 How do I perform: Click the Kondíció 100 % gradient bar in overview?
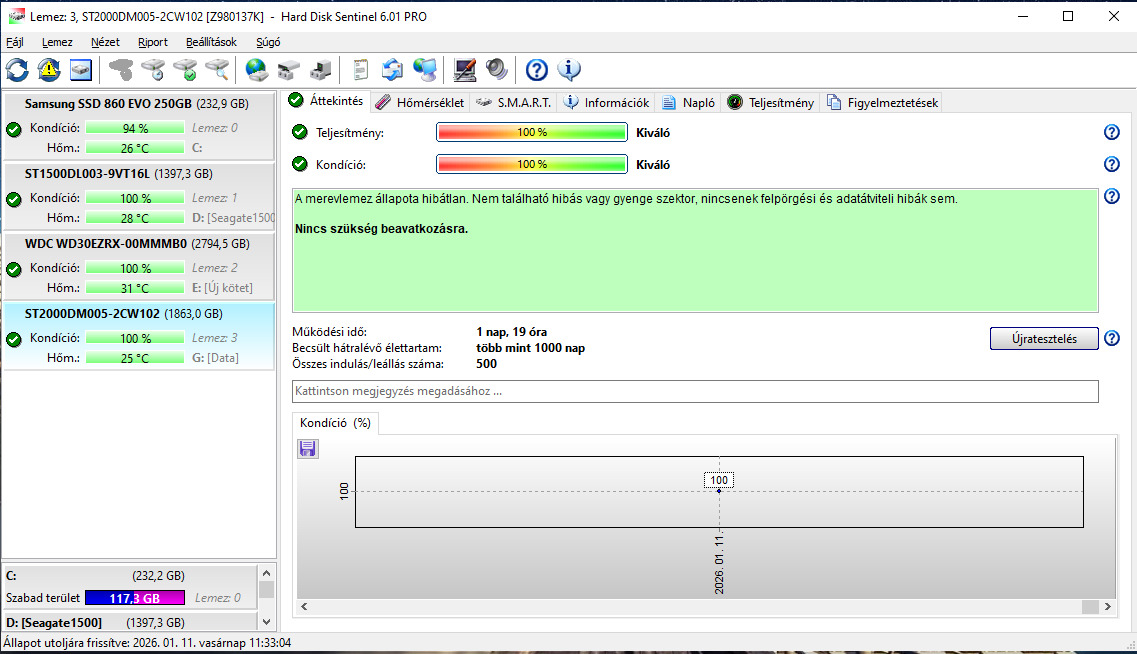point(532,165)
